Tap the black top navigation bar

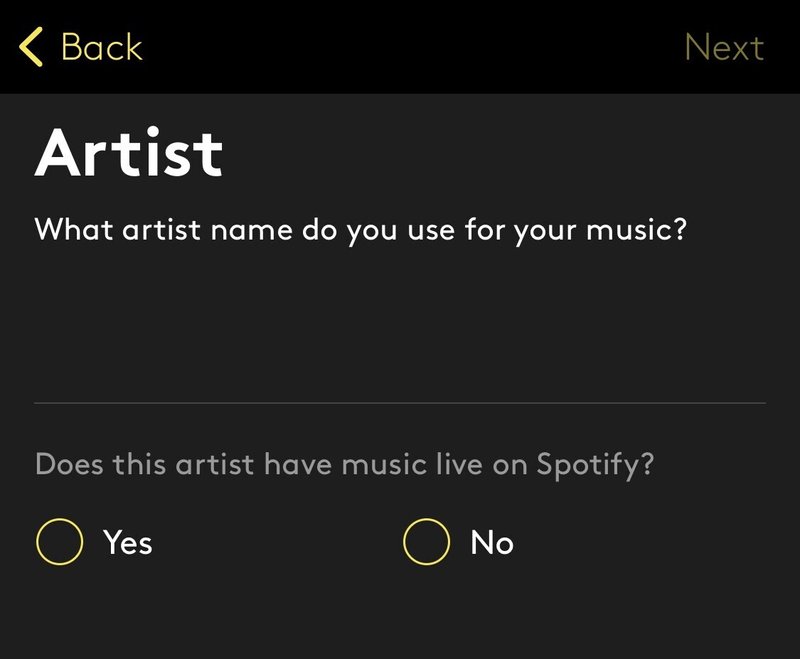pos(400,47)
